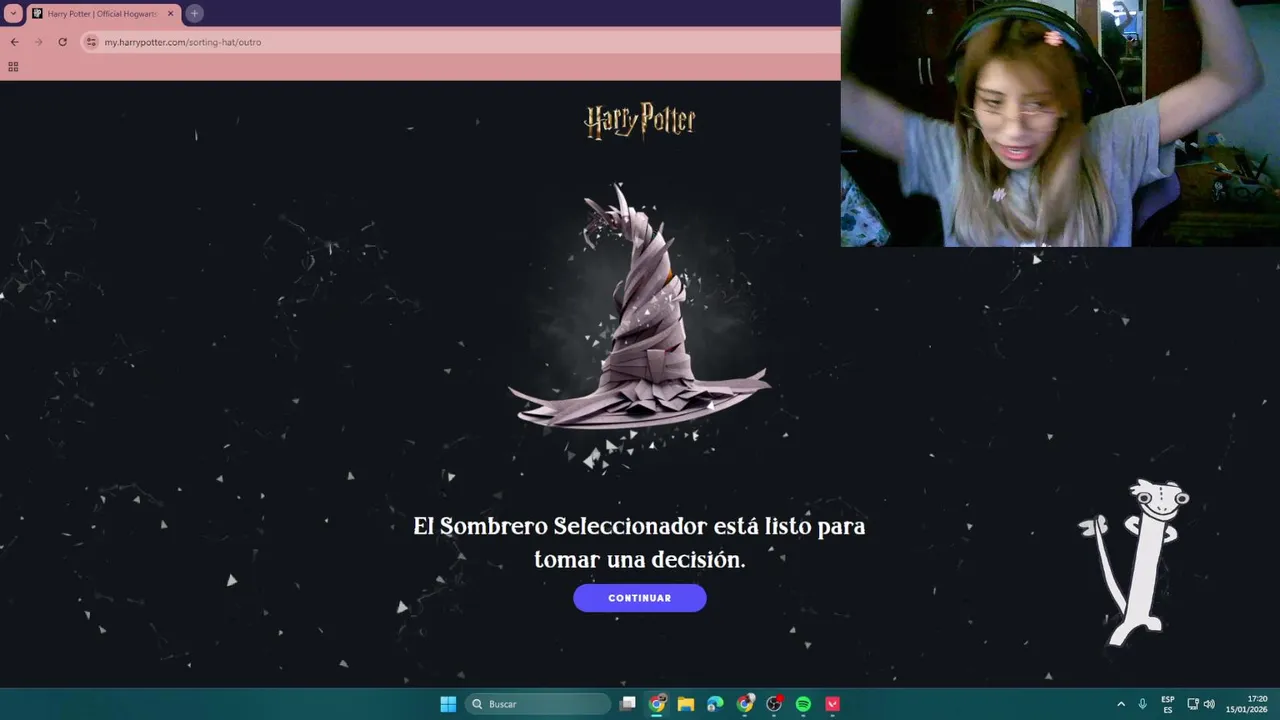Click the Sombrero Seleccionador heading text

coord(640,542)
